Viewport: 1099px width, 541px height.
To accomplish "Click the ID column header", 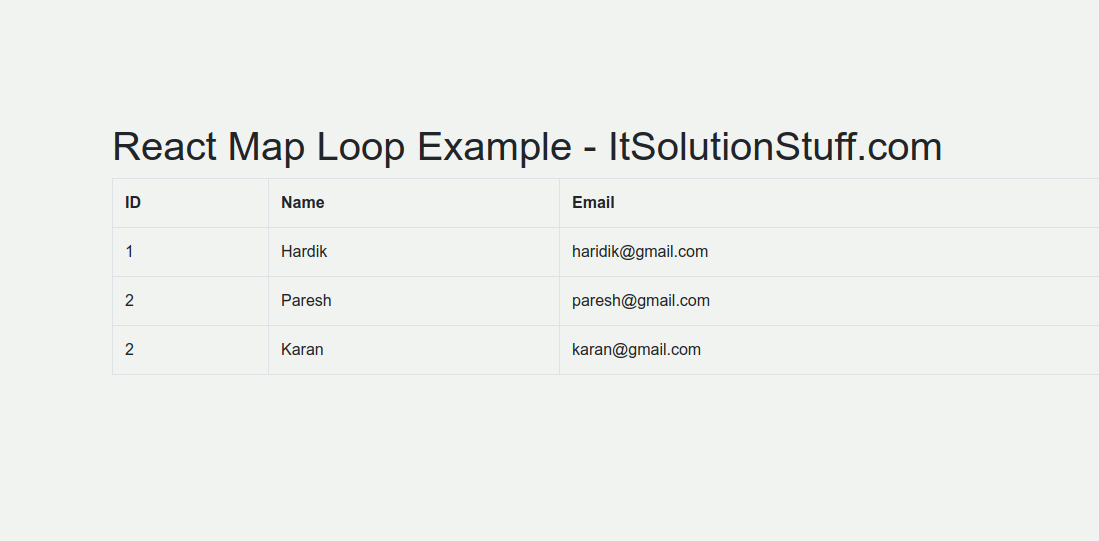I will (133, 203).
